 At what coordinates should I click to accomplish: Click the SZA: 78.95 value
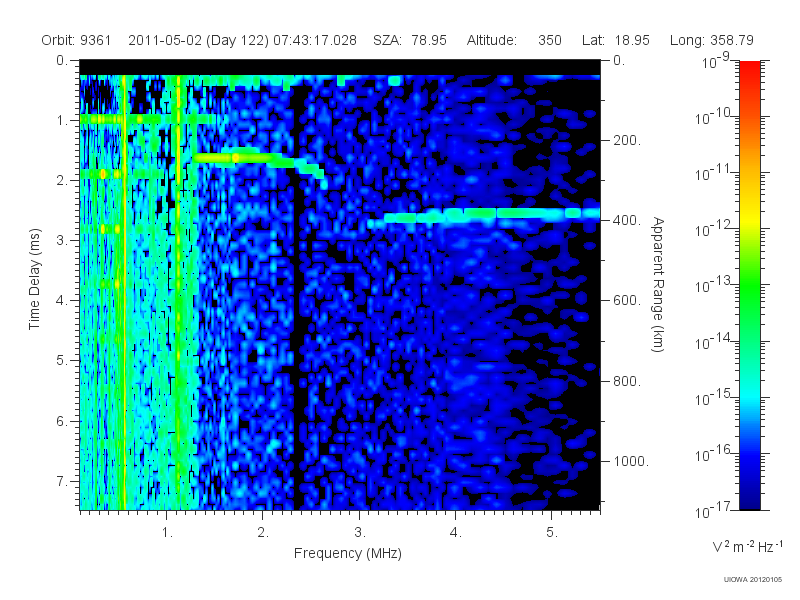pyautogui.click(x=410, y=40)
